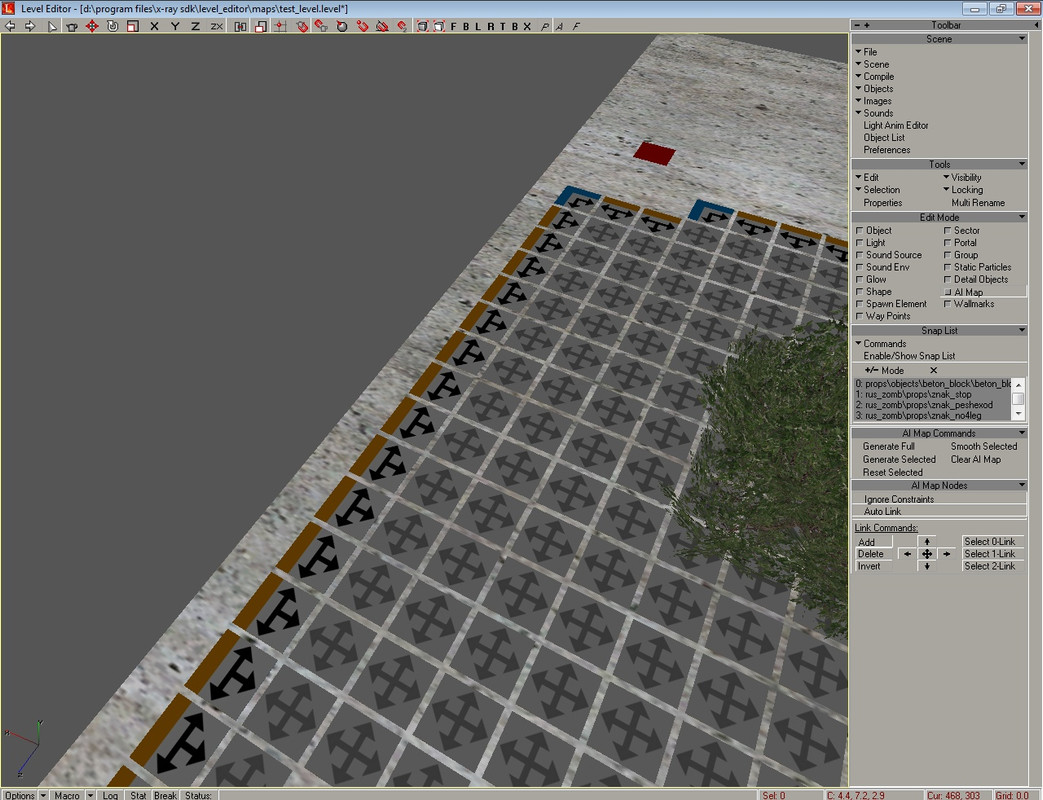The image size is (1043, 800).
Task: Open Object List
Action: [884, 138]
